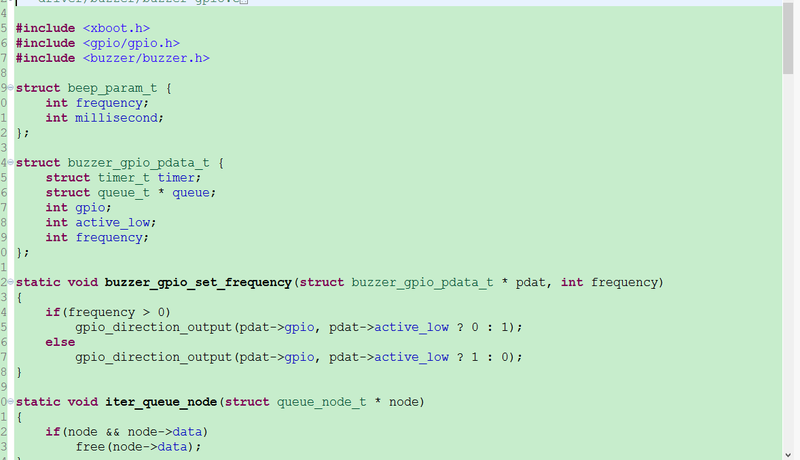Click the queue pointer field name
The height and width of the screenshot is (460, 800).
[191, 193]
